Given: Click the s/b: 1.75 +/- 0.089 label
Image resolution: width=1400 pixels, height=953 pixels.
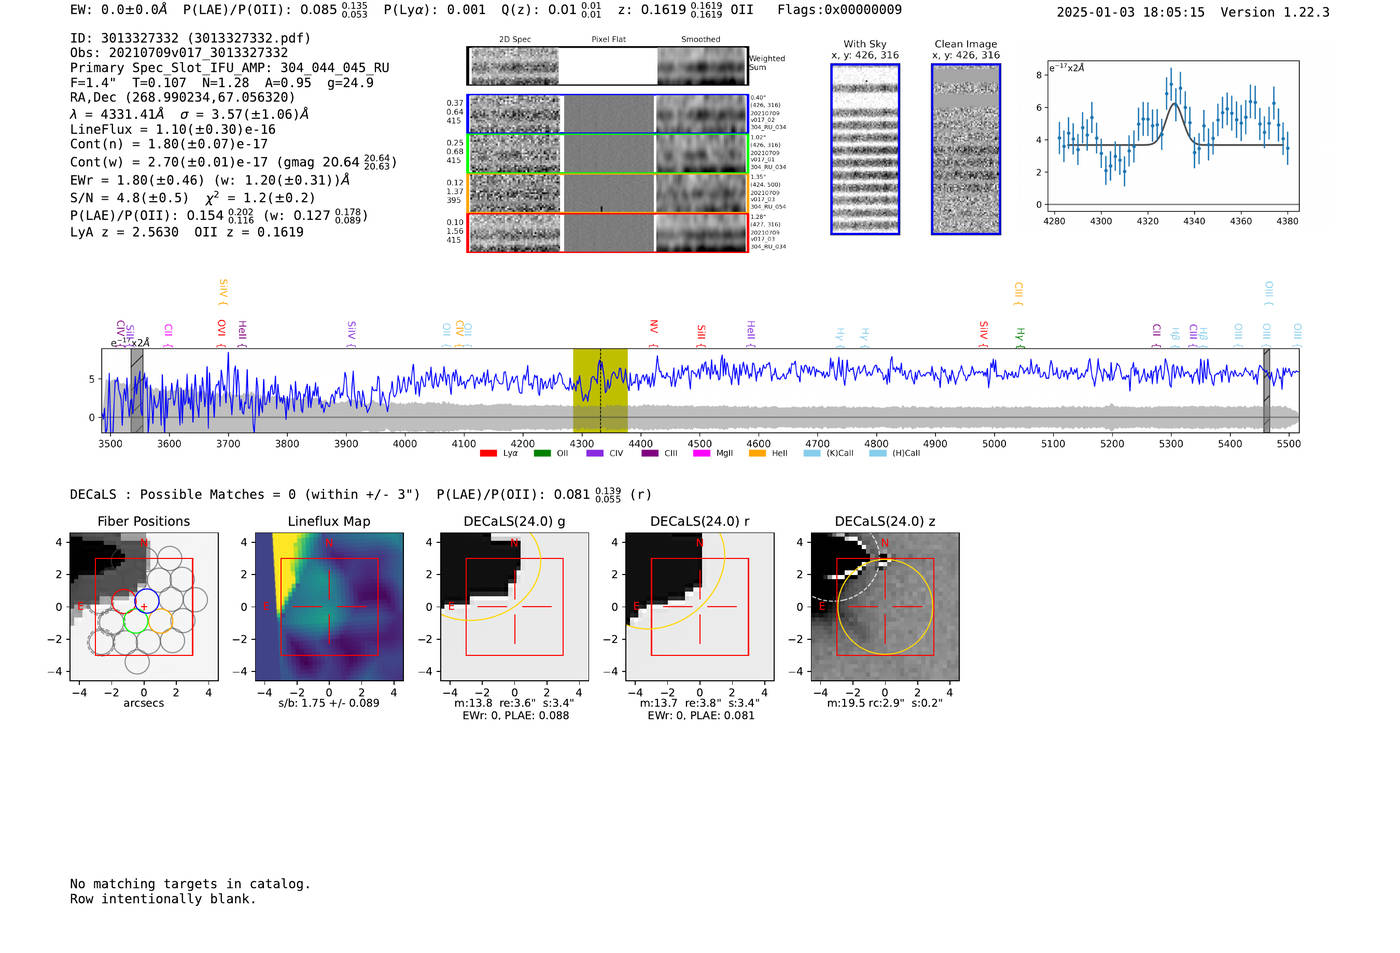Looking at the screenshot, I should 329,703.
